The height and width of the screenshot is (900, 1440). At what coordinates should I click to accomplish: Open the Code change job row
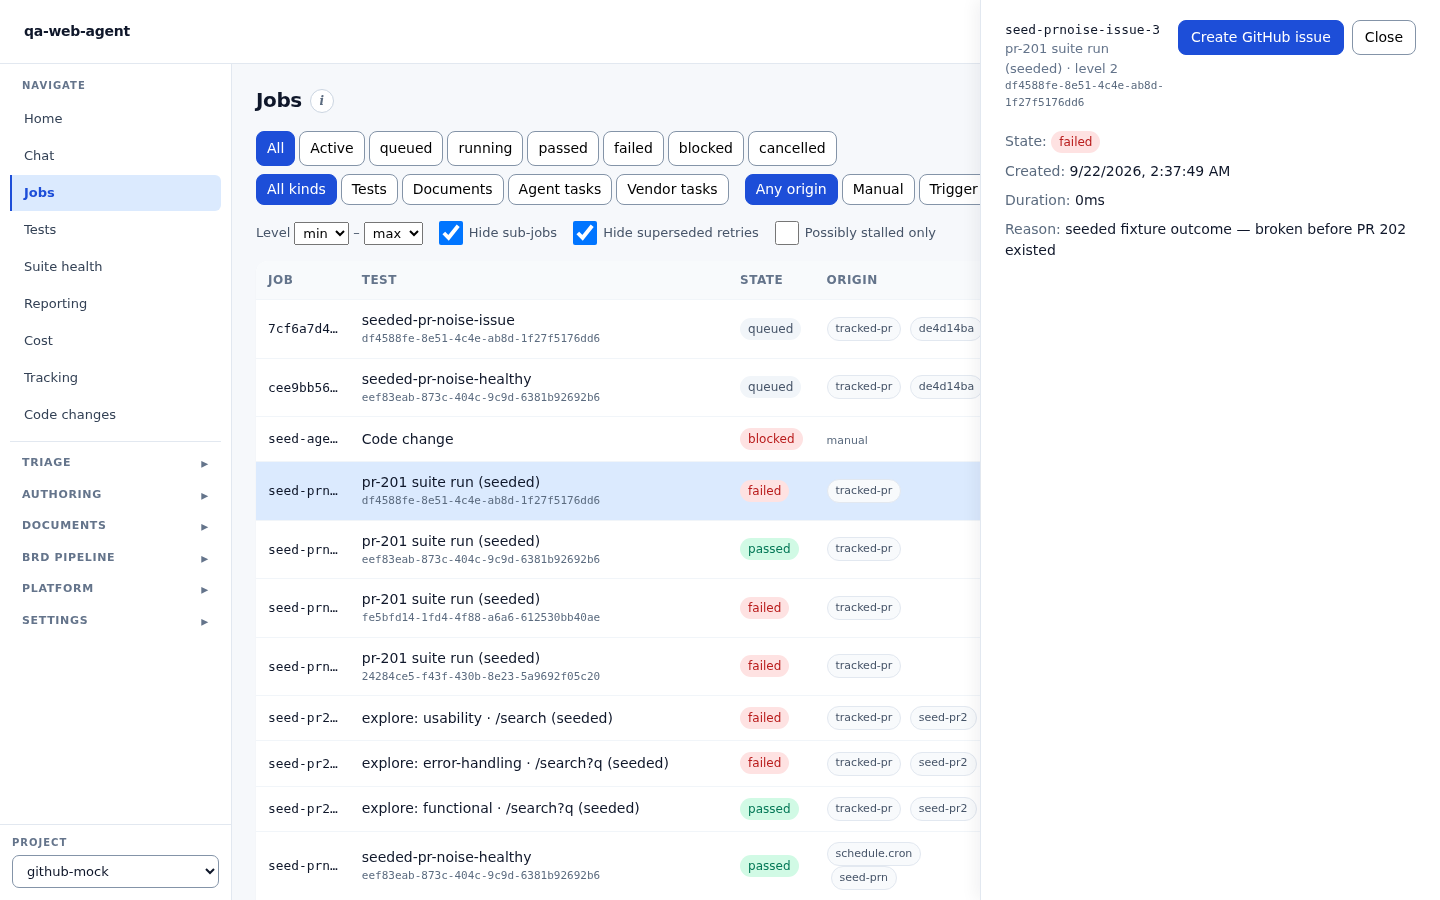pos(618,439)
